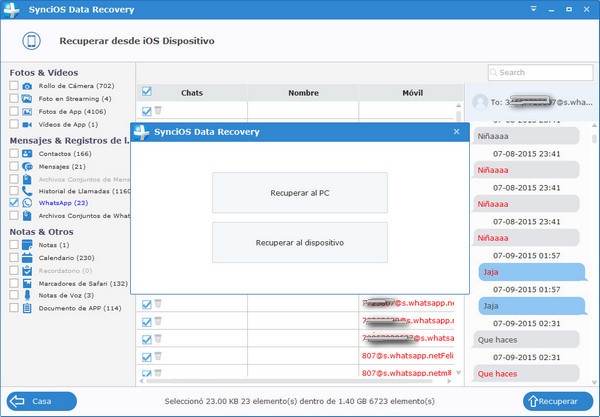Click the Marcadores de Safari icon

click(27, 283)
